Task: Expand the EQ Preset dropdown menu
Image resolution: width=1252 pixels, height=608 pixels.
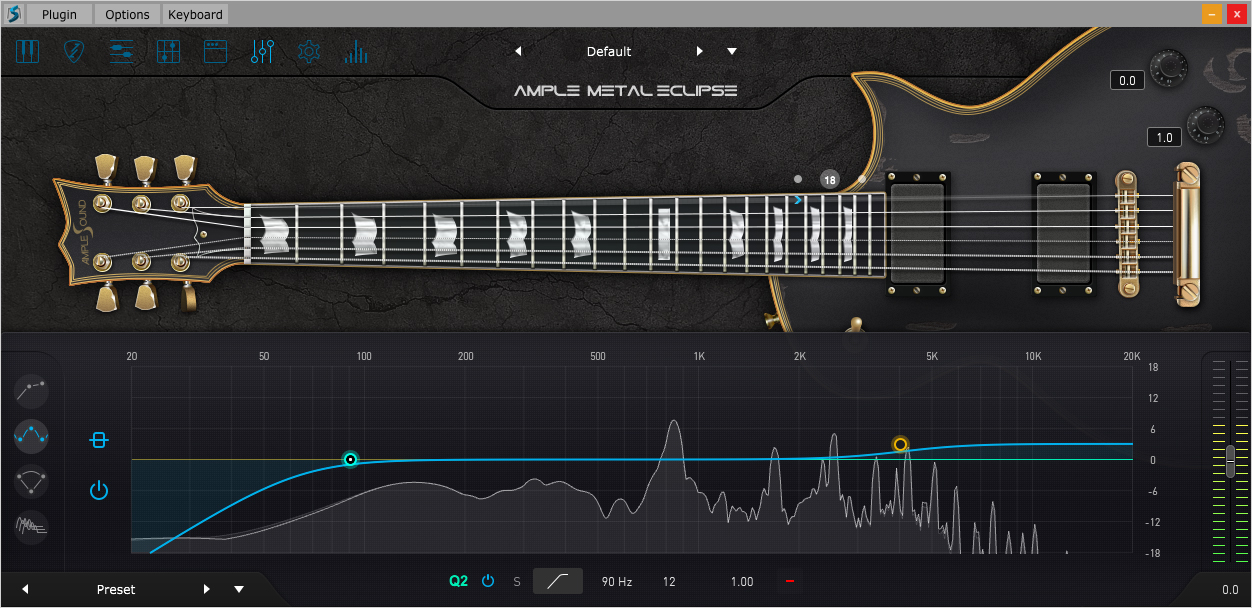Action: [x=239, y=589]
